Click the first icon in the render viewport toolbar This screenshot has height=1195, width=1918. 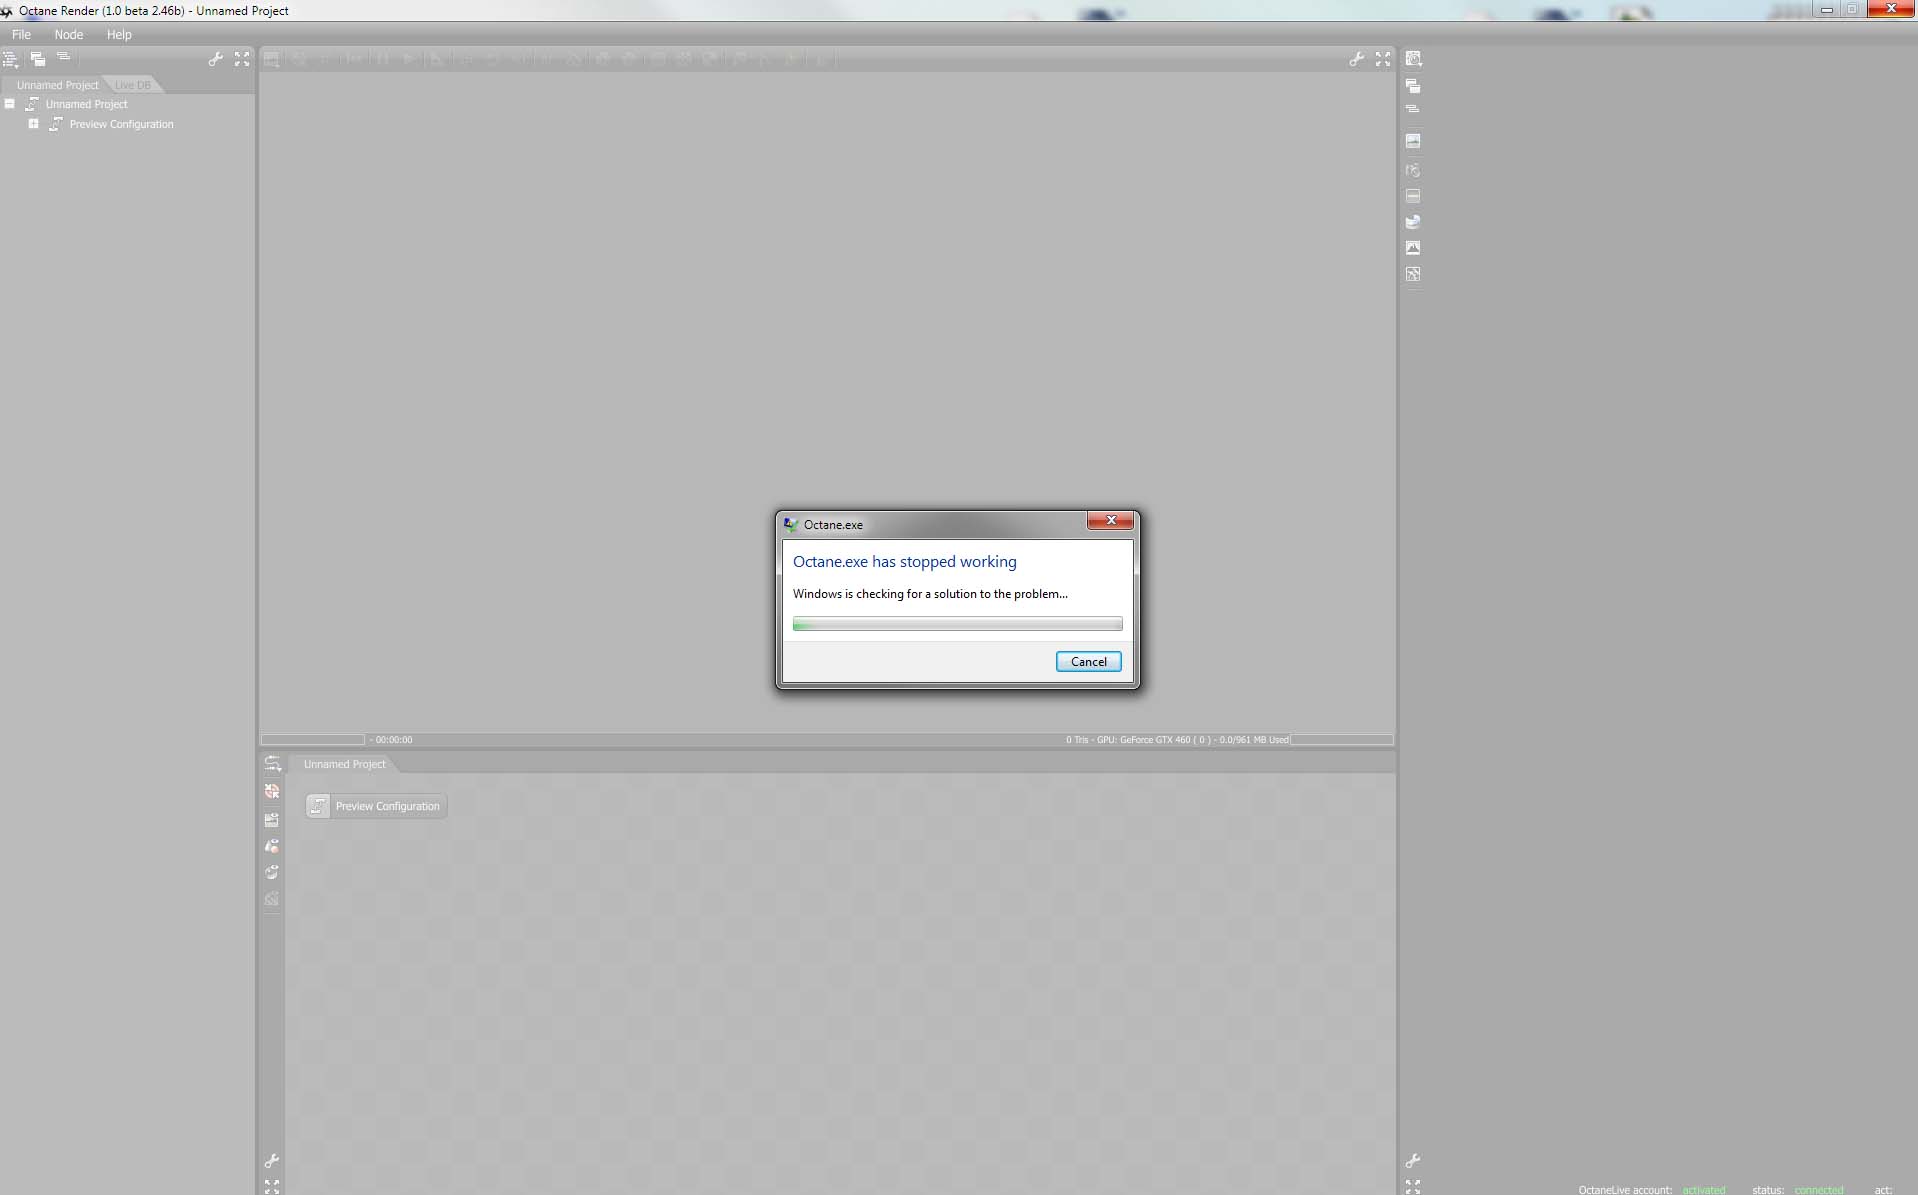pos(272,59)
